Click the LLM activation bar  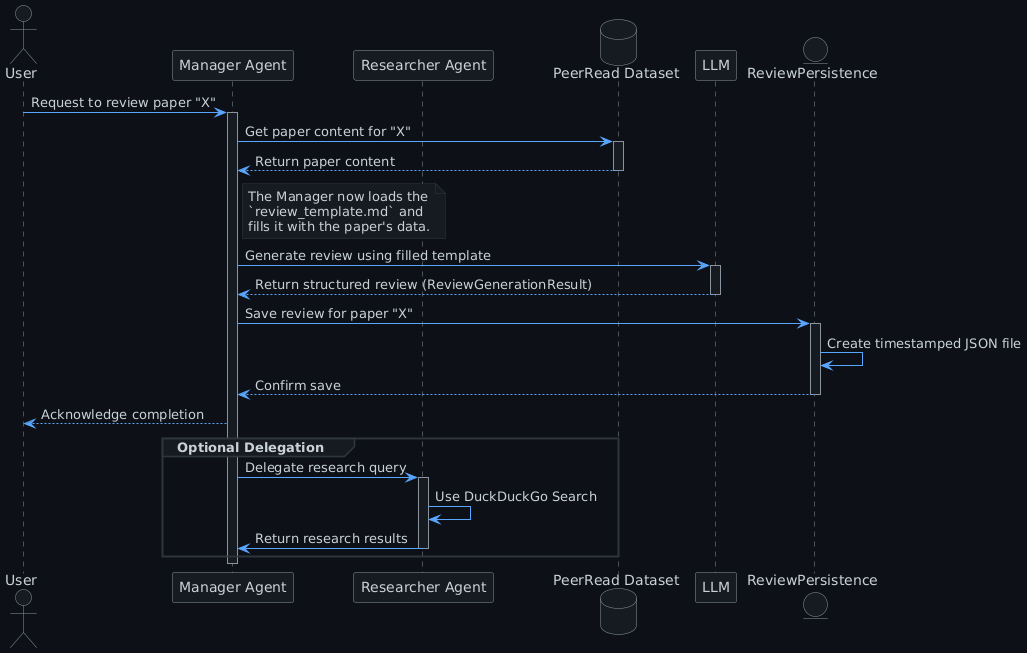pyautogui.click(x=715, y=280)
